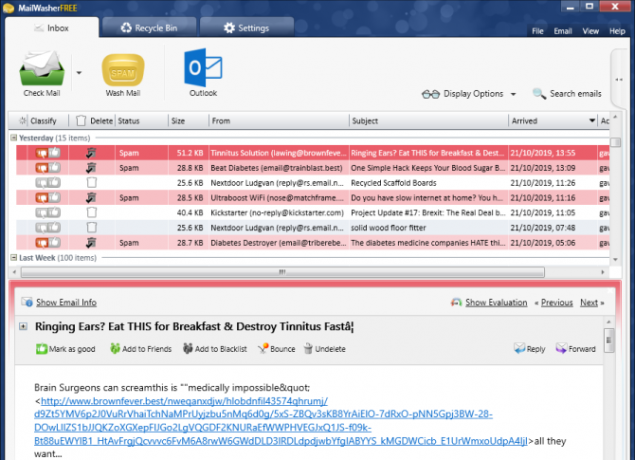
Task: Click in the Search emails field
Action: 575,94
